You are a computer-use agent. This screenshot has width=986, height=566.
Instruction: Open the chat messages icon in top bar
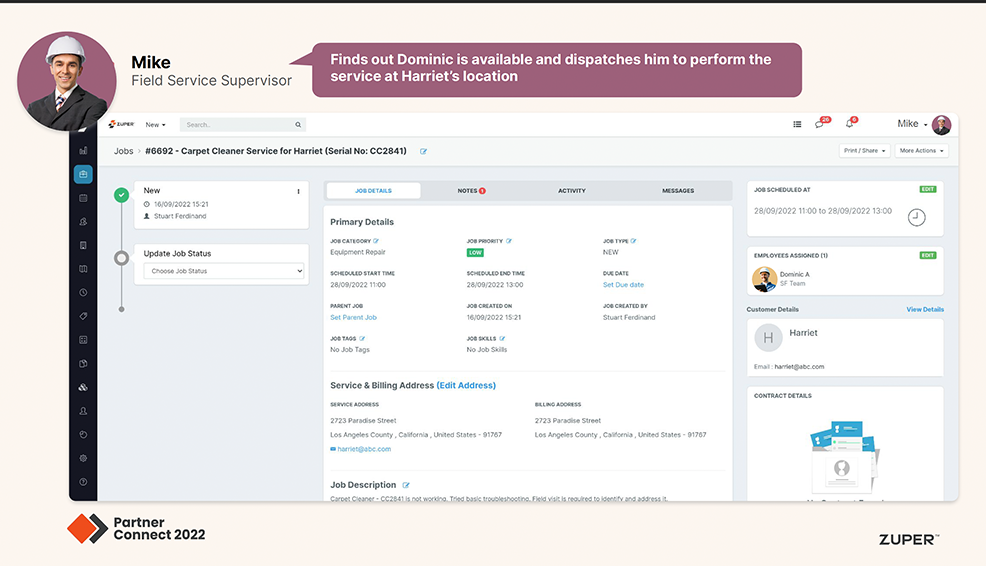click(820, 124)
